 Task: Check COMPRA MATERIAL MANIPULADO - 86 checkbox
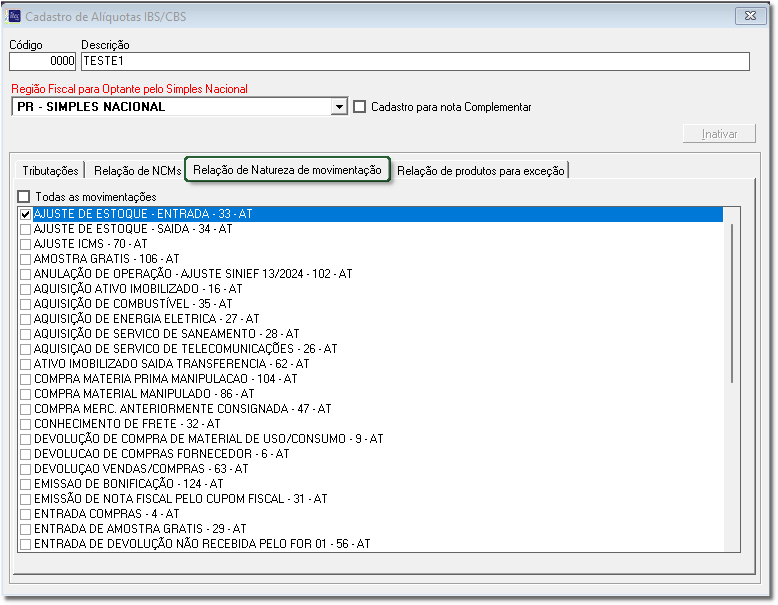tap(25, 394)
